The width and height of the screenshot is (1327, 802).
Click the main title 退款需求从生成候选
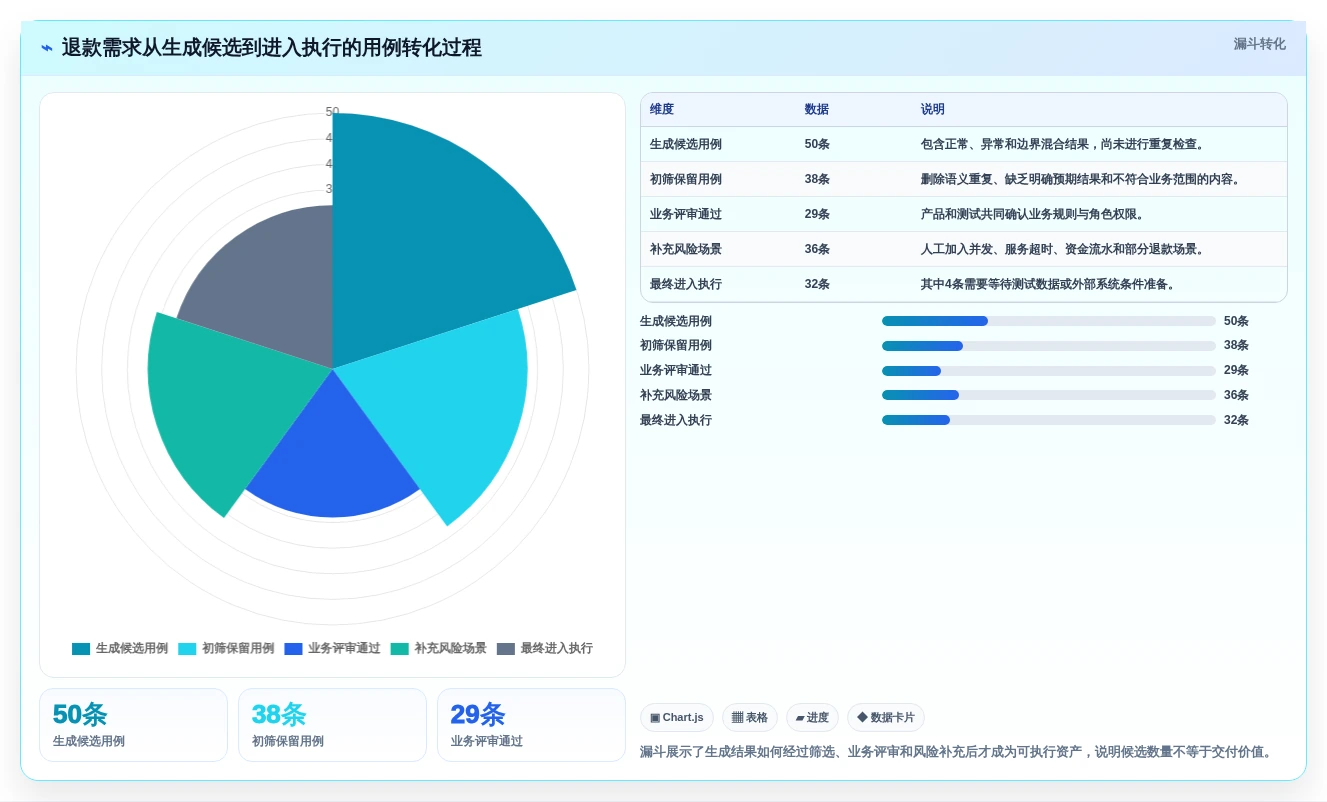point(271,48)
